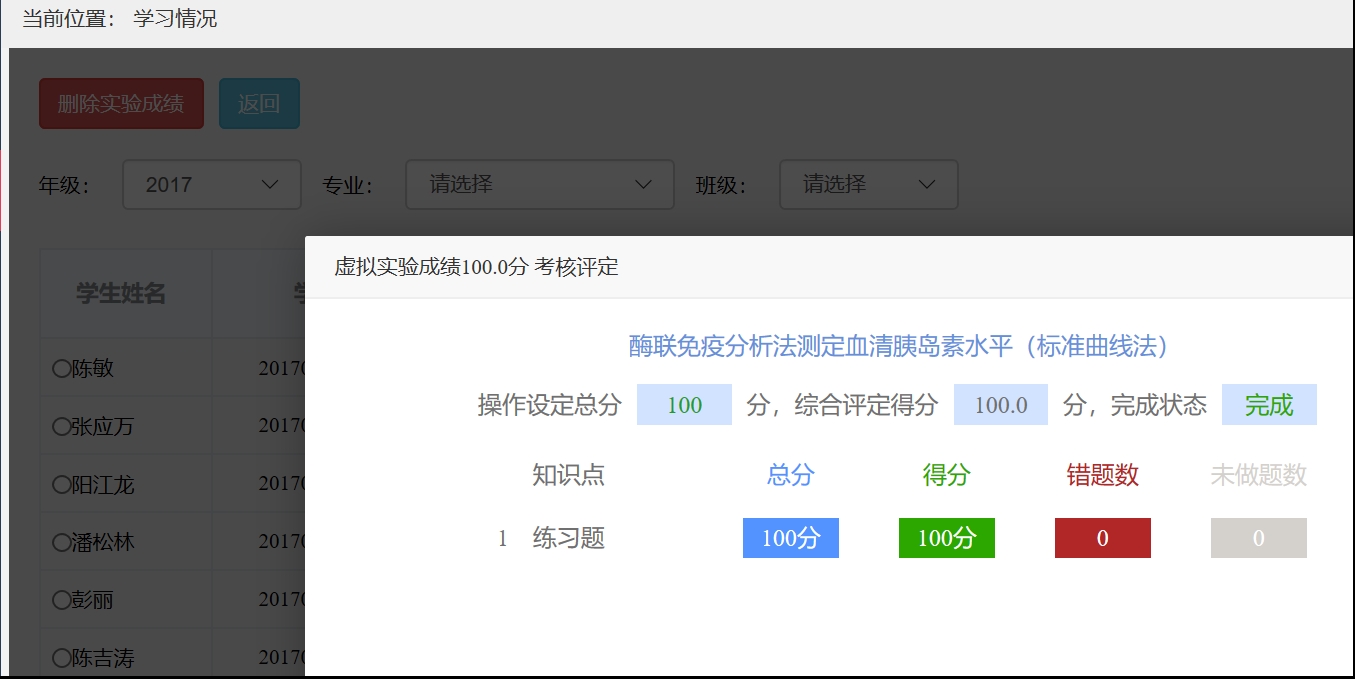This screenshot has width=1355, height=679.
Task: Click the 返回 button
Action: click(x=259, y=104)
